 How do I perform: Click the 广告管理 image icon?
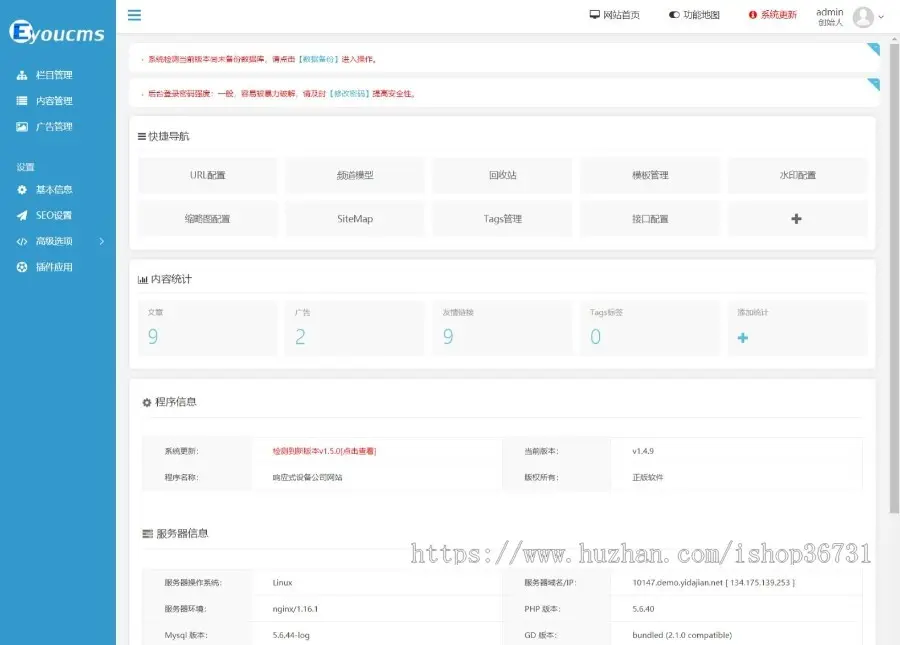(22, 127)
